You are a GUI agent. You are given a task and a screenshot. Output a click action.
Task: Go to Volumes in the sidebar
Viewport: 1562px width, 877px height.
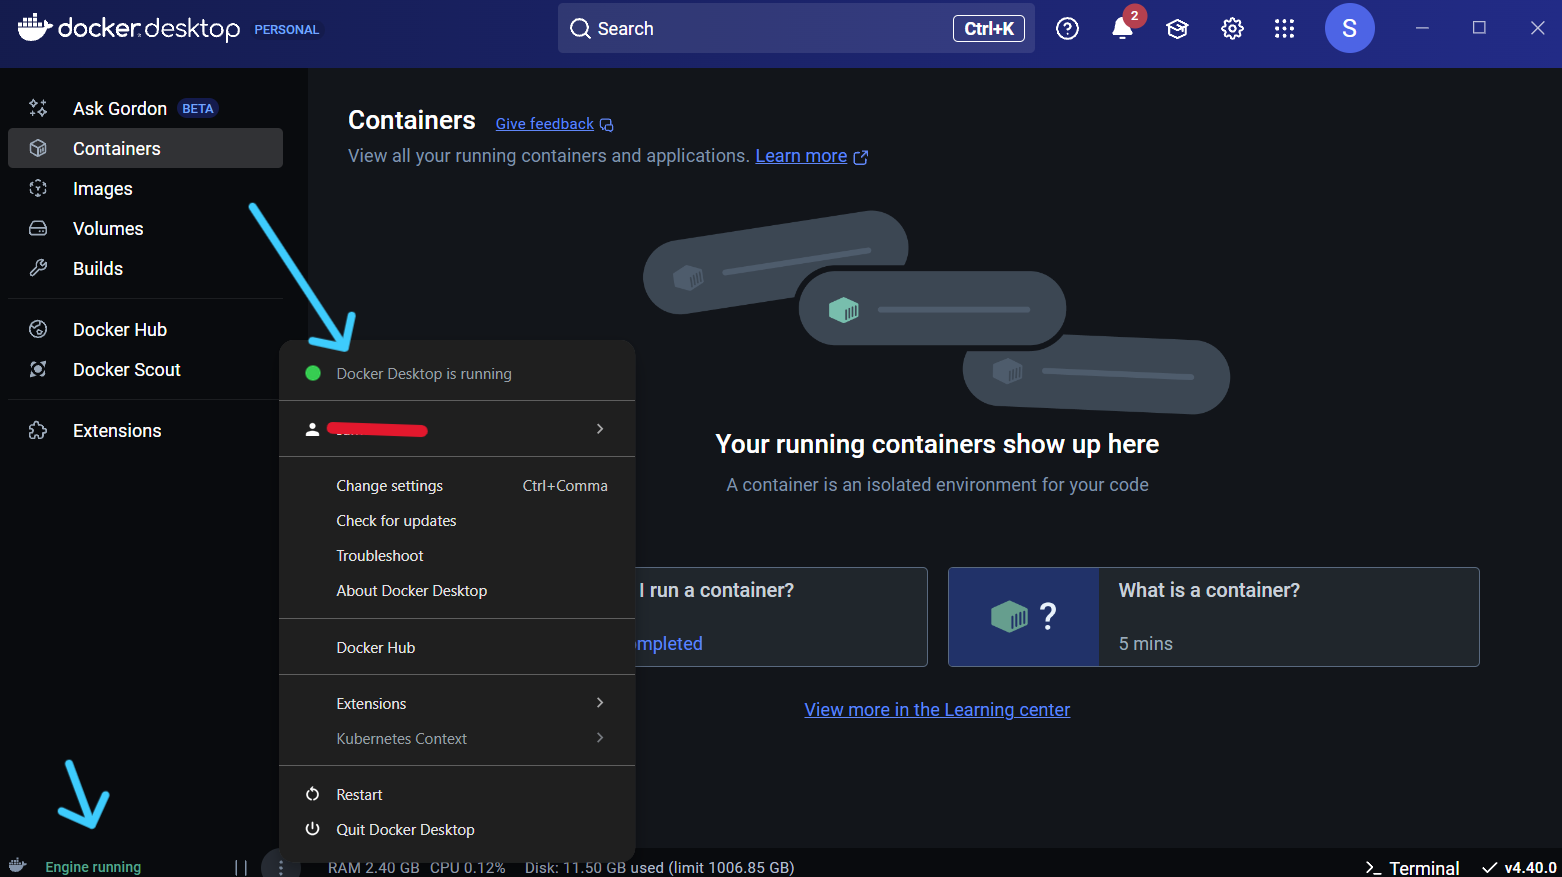pos(145,228)
